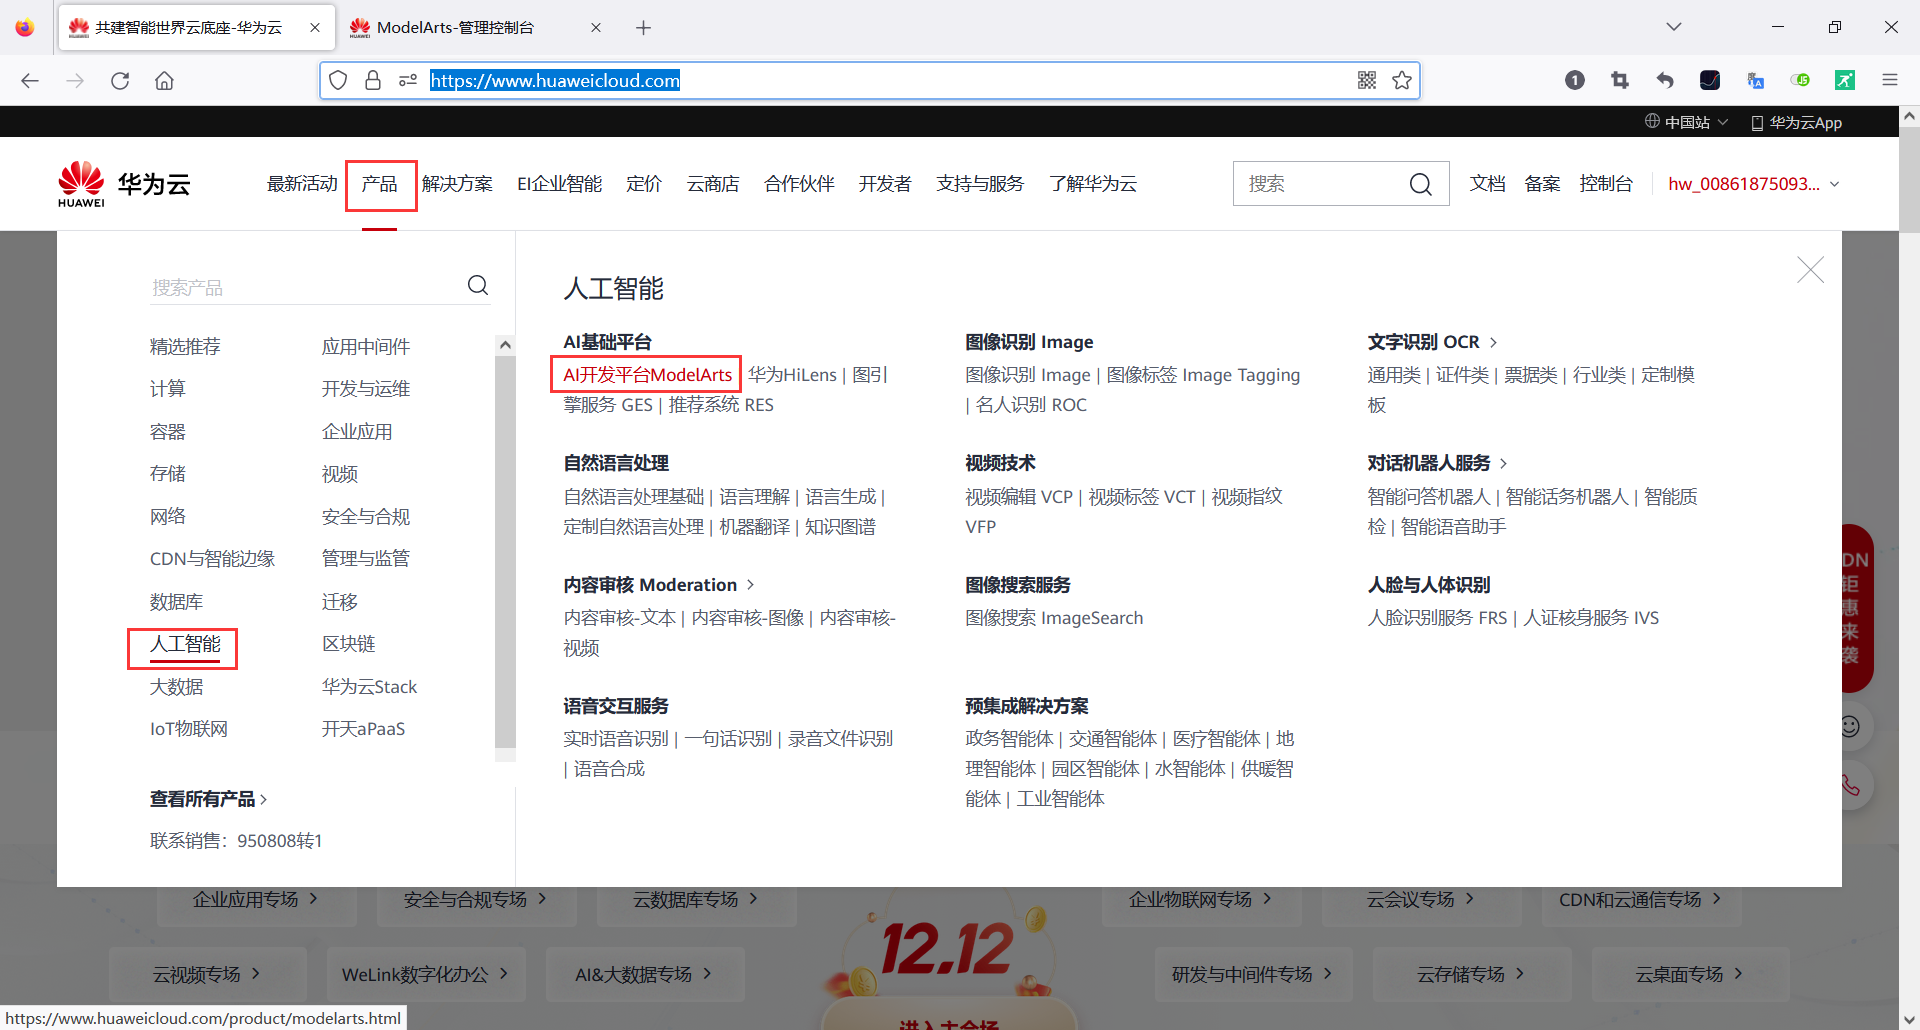Expand the list-all-tabs chevron
Image resolution: width=1920 pixels, height=1030 pixels.
pyautogui.click(x=1673, y=27)
